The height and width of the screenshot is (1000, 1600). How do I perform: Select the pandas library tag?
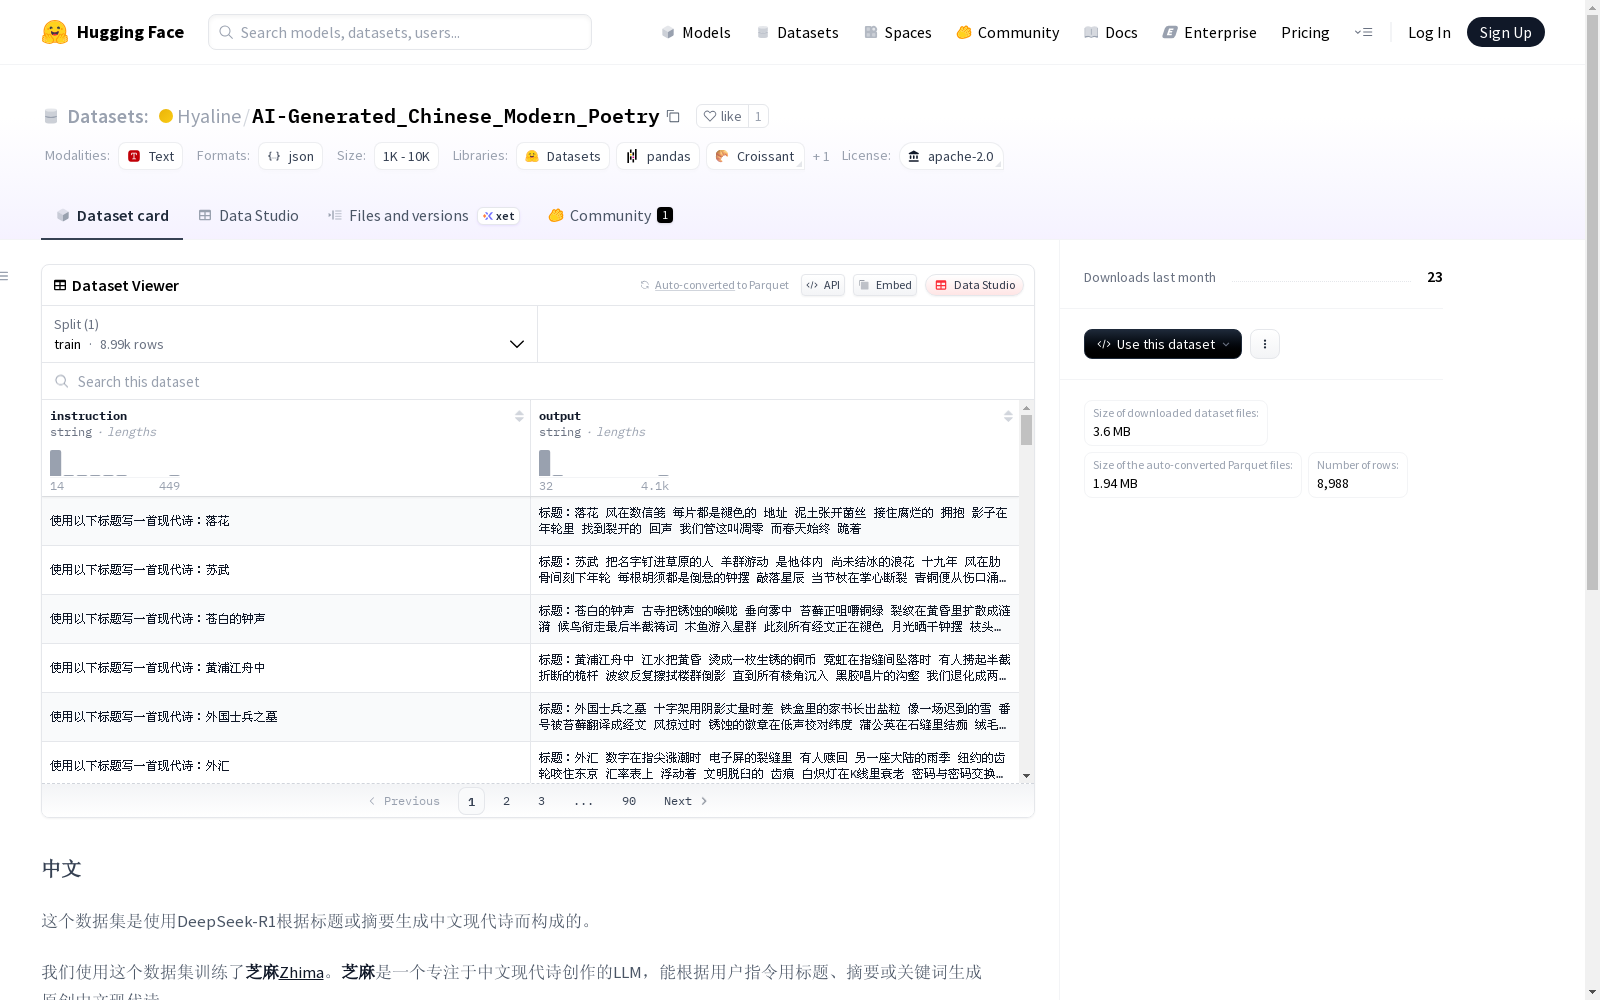point(658,156)
